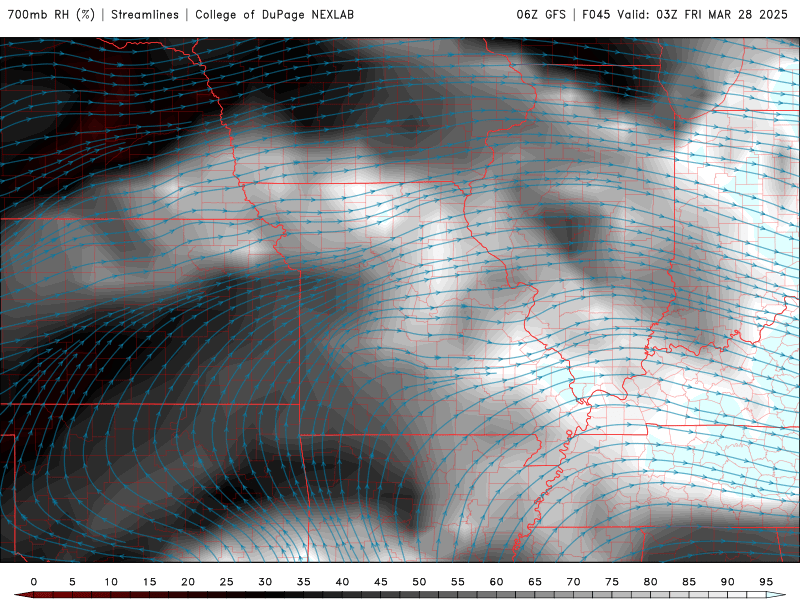This screenshot has width=800, height=600.
Task: Select the 90 label on the colorbar scale
Action: (728, 582)
